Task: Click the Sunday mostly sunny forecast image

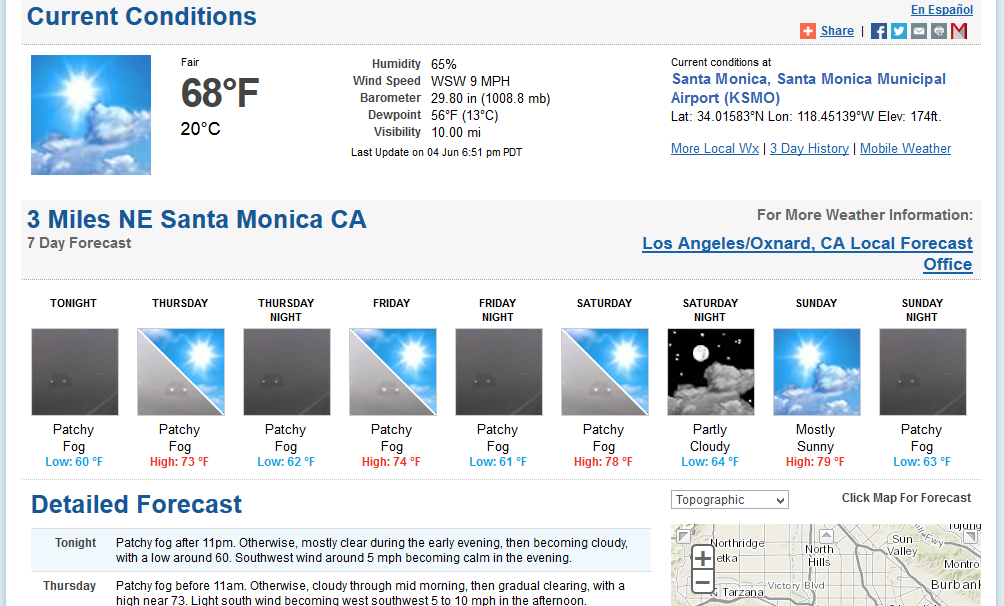Action: [x=816, y=372]
